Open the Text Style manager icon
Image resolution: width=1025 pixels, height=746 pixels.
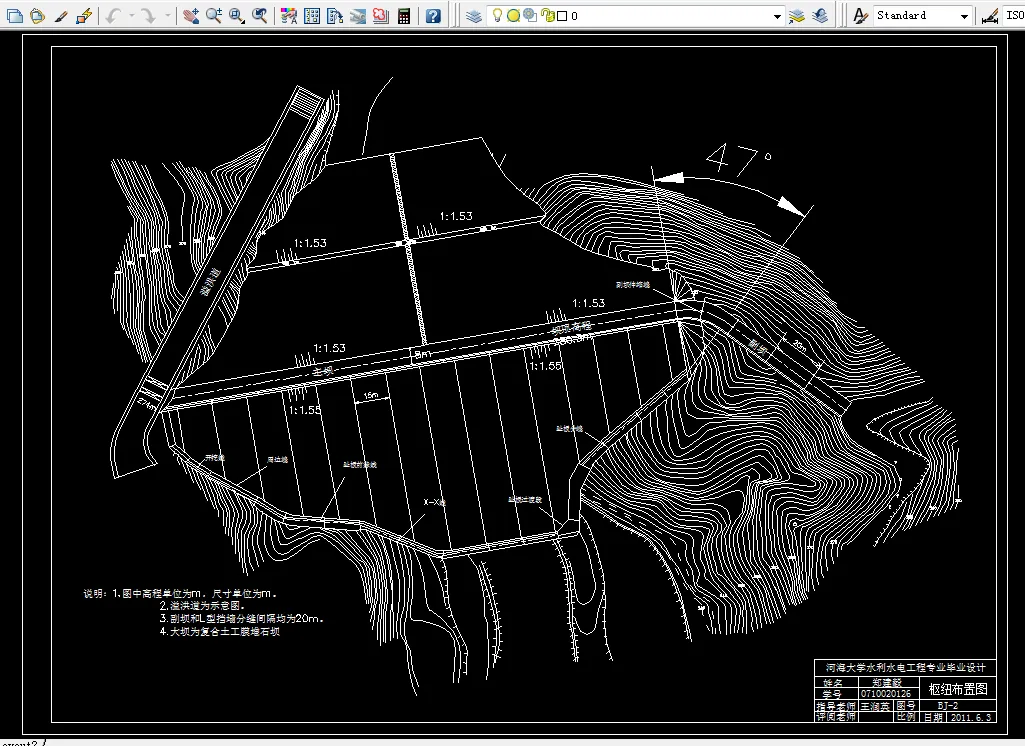point(861,16)
